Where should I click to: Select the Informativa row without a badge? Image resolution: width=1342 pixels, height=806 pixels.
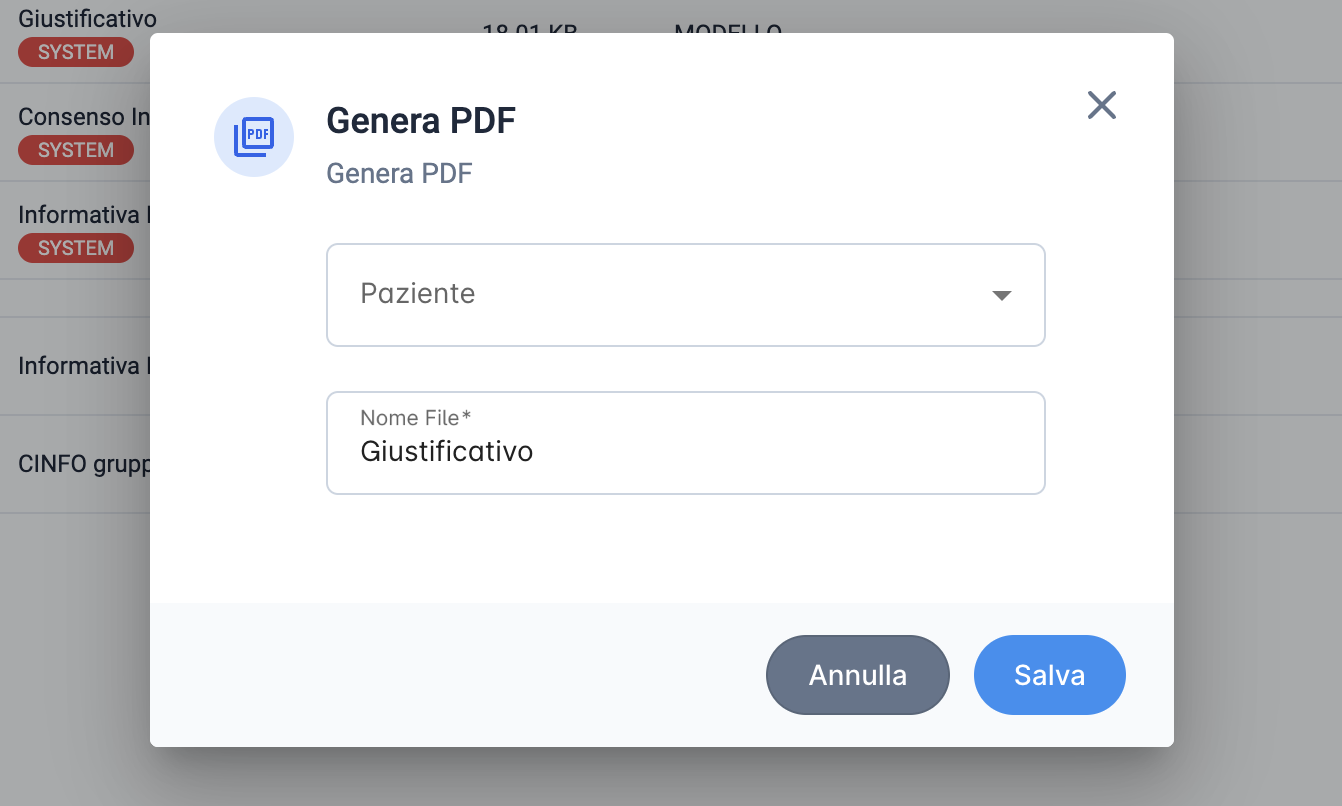coord(75,366)
